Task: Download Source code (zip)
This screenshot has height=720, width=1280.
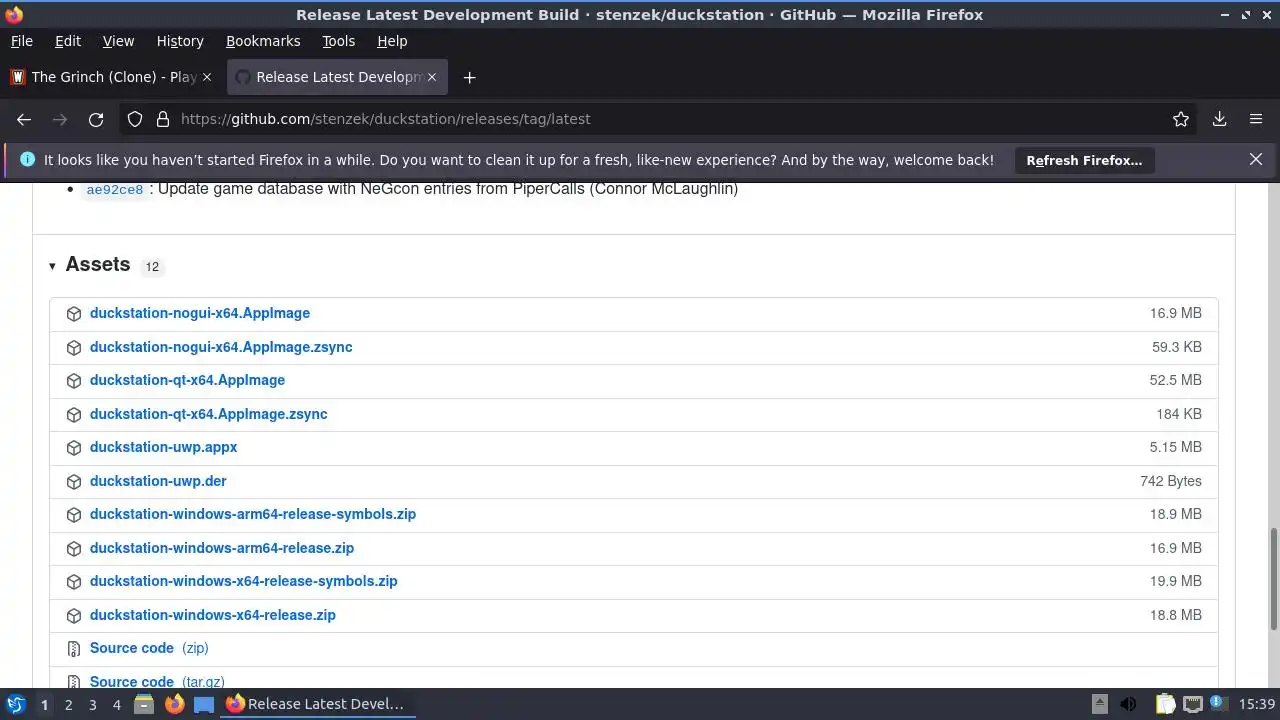Action: (149, 648)
